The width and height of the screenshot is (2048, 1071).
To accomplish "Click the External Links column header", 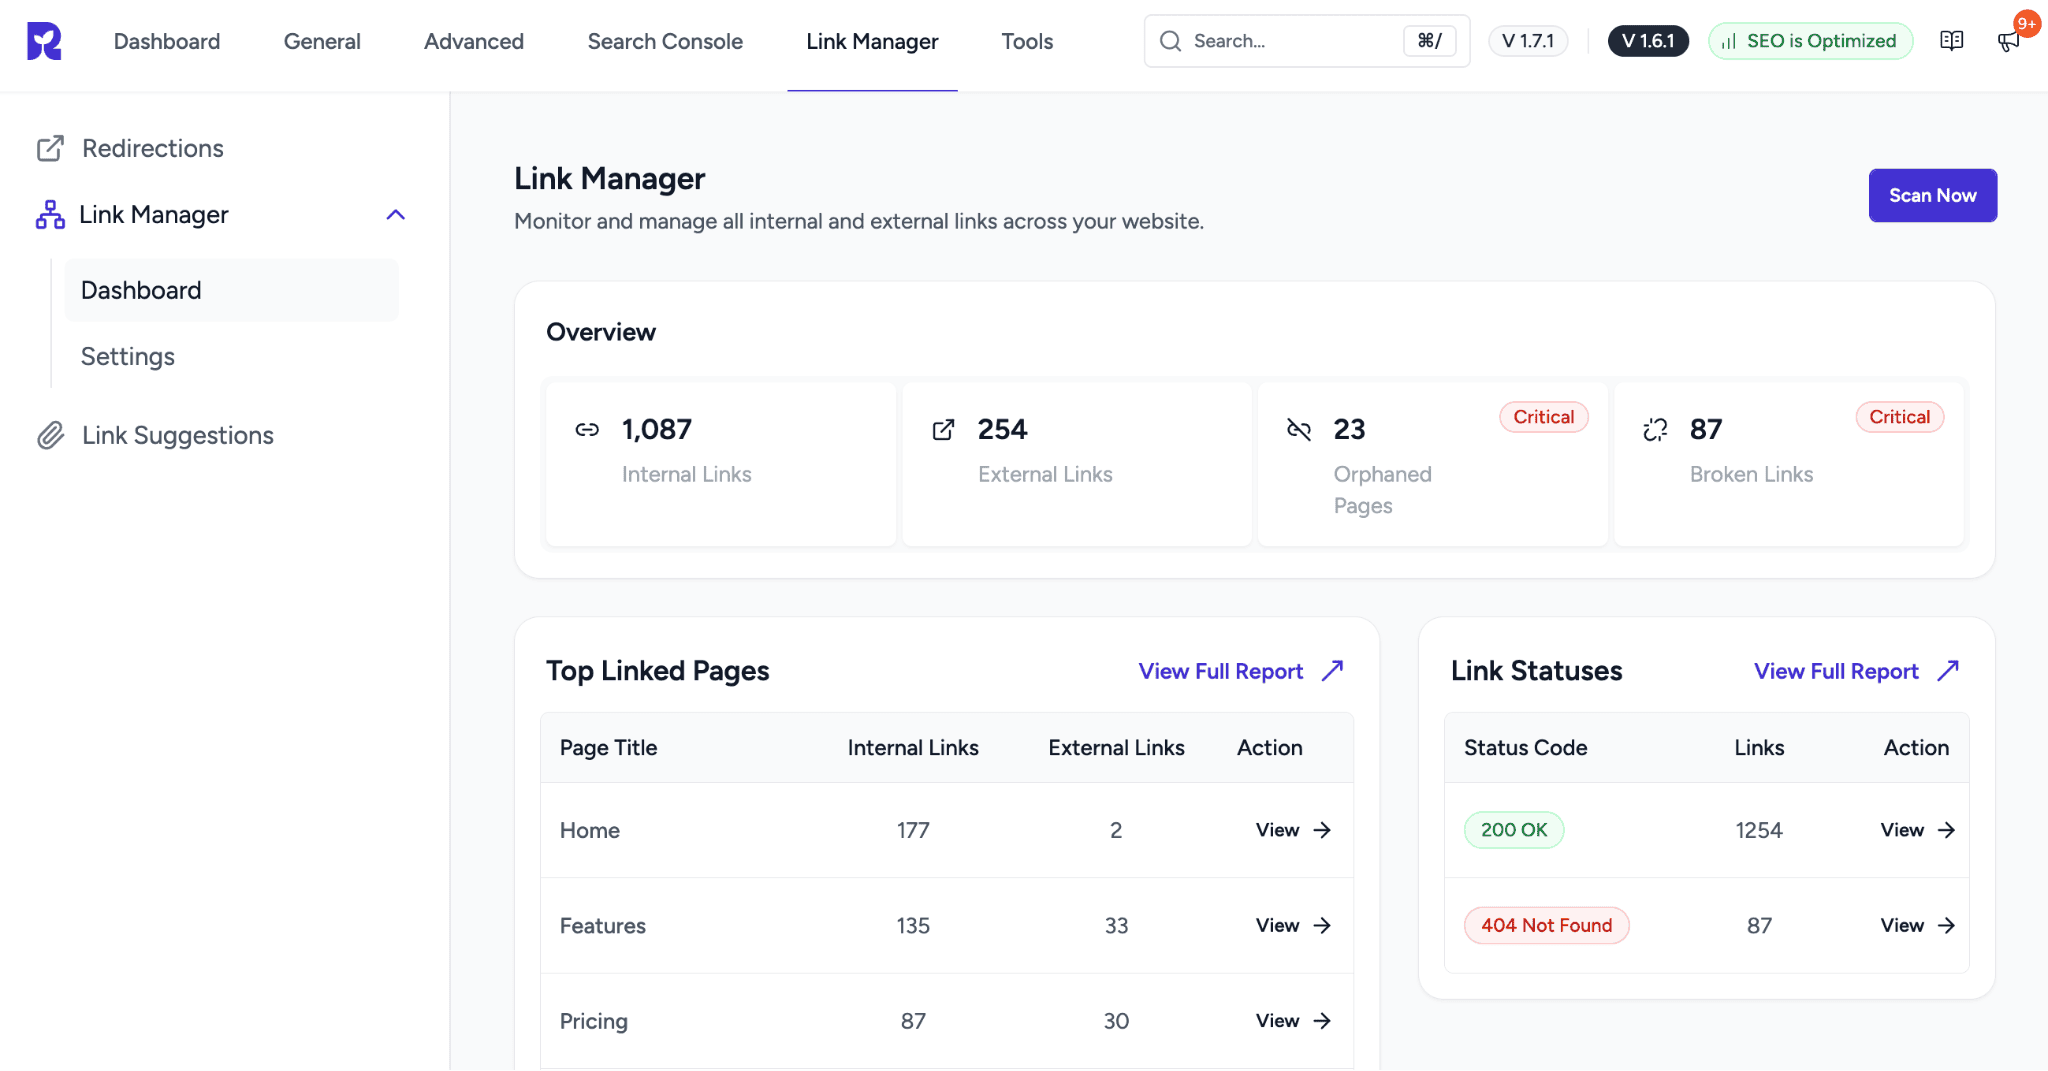I will point(1116,748).
